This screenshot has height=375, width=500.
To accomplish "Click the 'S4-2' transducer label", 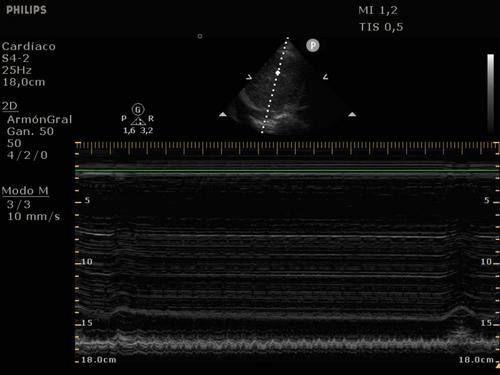I will click(16, 58).
